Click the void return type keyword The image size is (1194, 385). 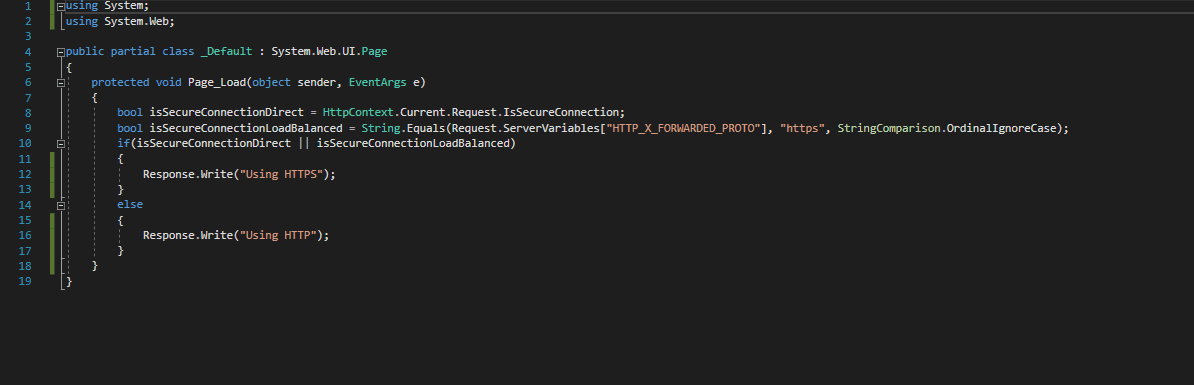tap(169, 82)
